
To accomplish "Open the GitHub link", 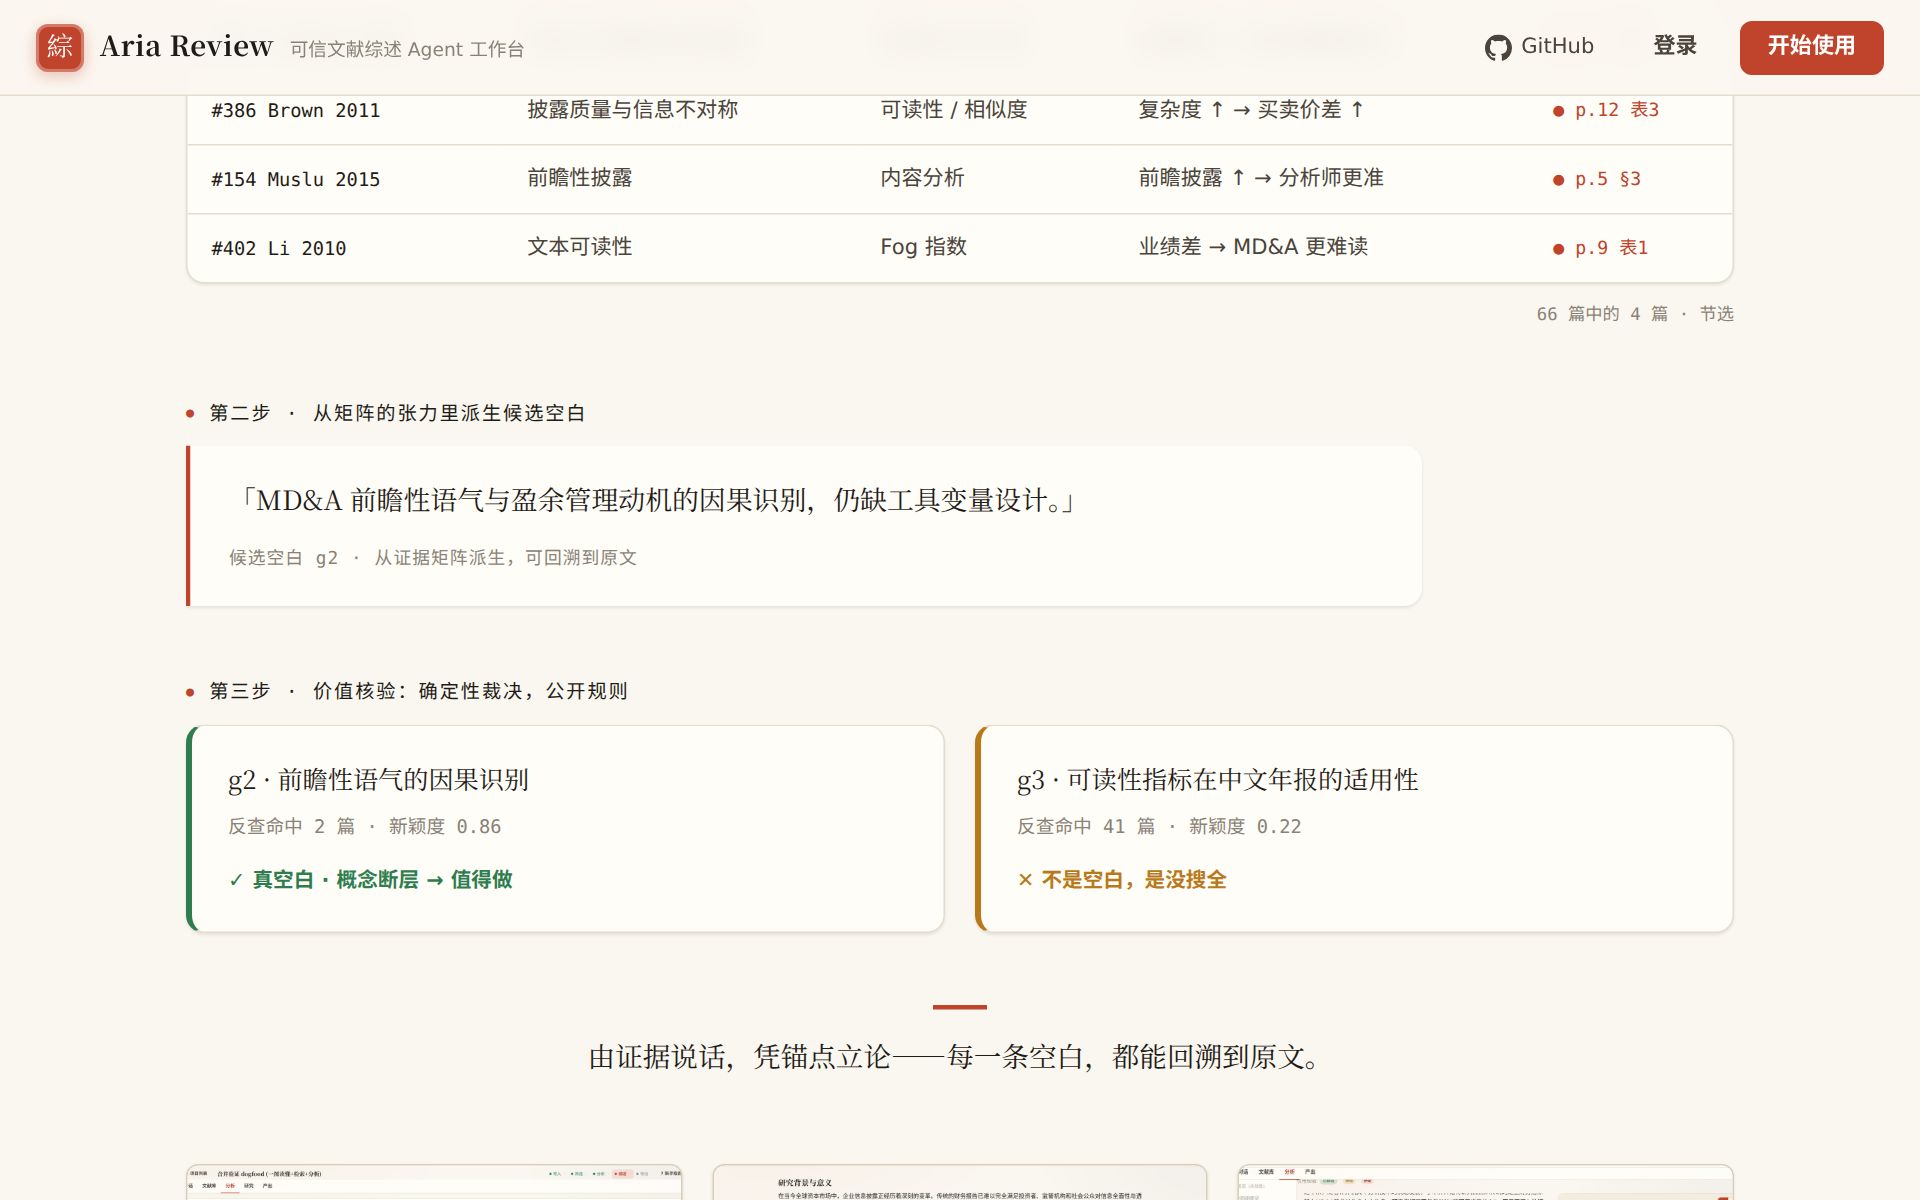I will pyautogui.click(x=1539, y=46).
